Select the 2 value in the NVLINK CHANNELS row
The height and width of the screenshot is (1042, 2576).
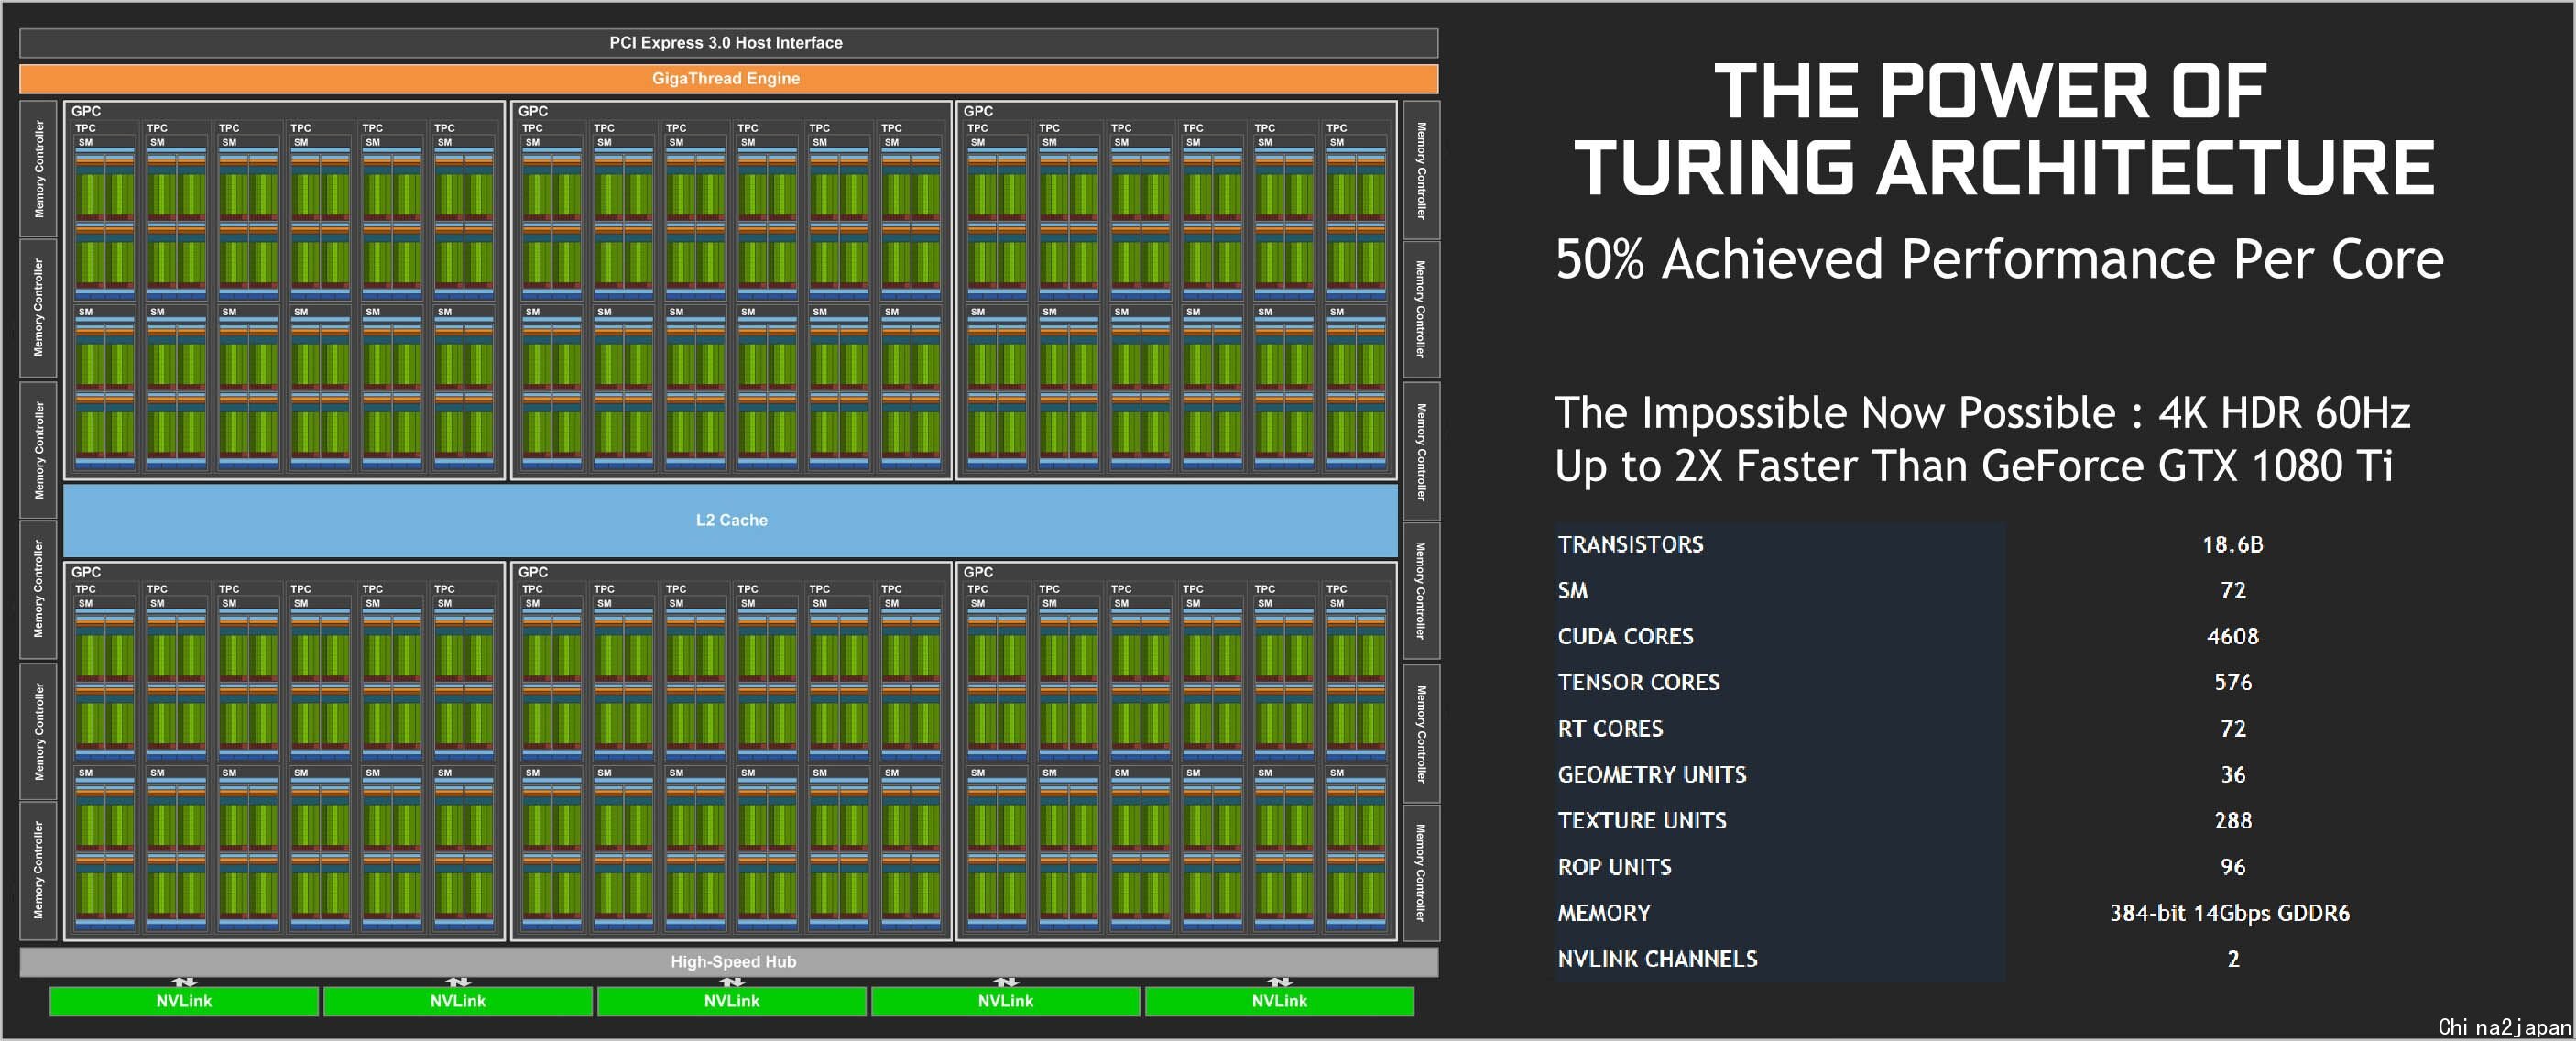pos(2232,960)
